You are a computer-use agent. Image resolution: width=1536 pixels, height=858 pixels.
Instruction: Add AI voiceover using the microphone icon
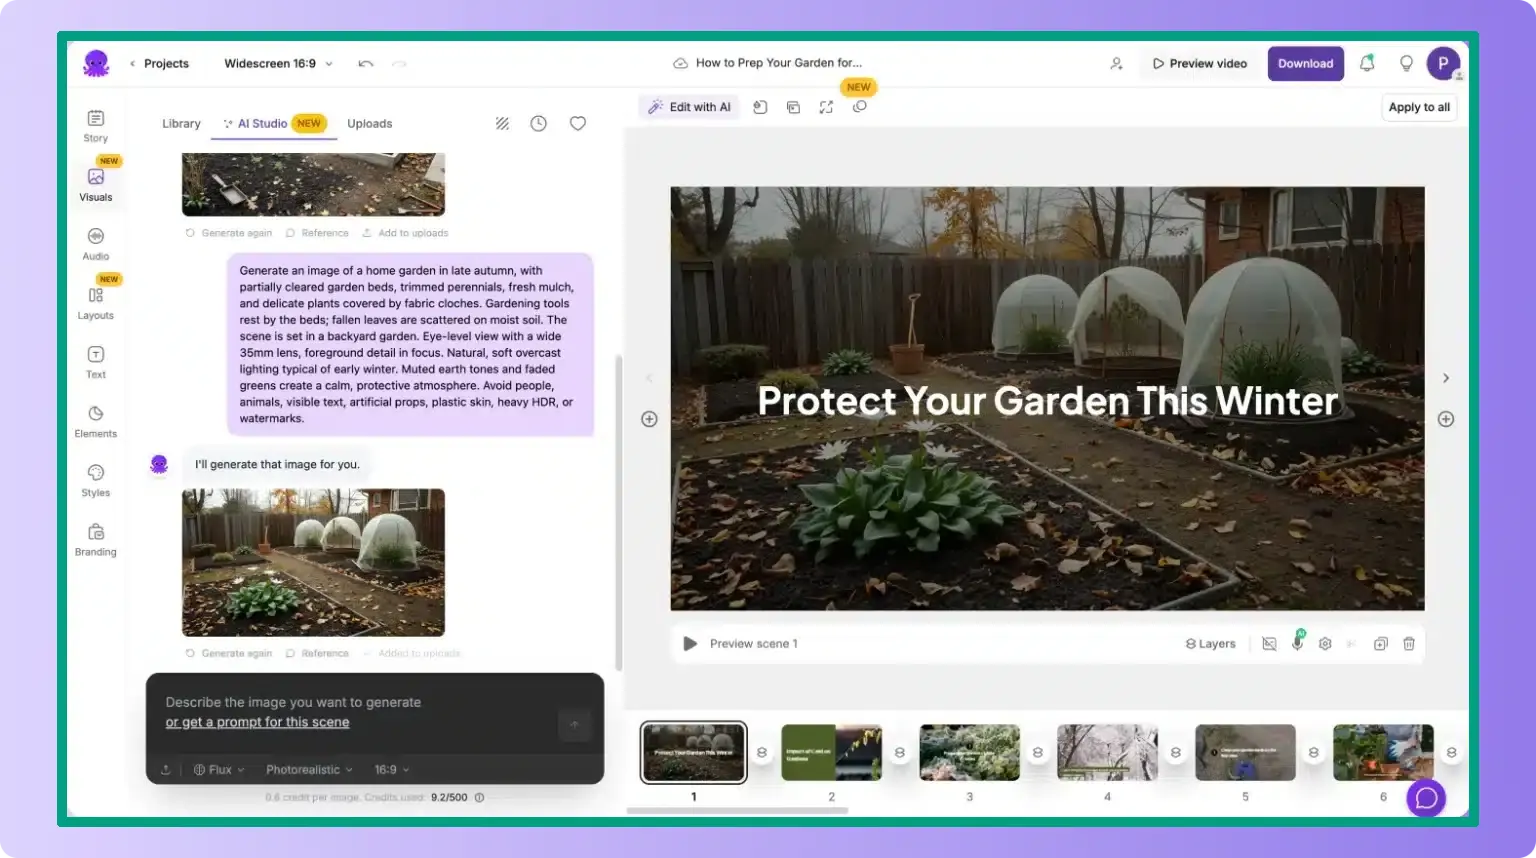1297,643
